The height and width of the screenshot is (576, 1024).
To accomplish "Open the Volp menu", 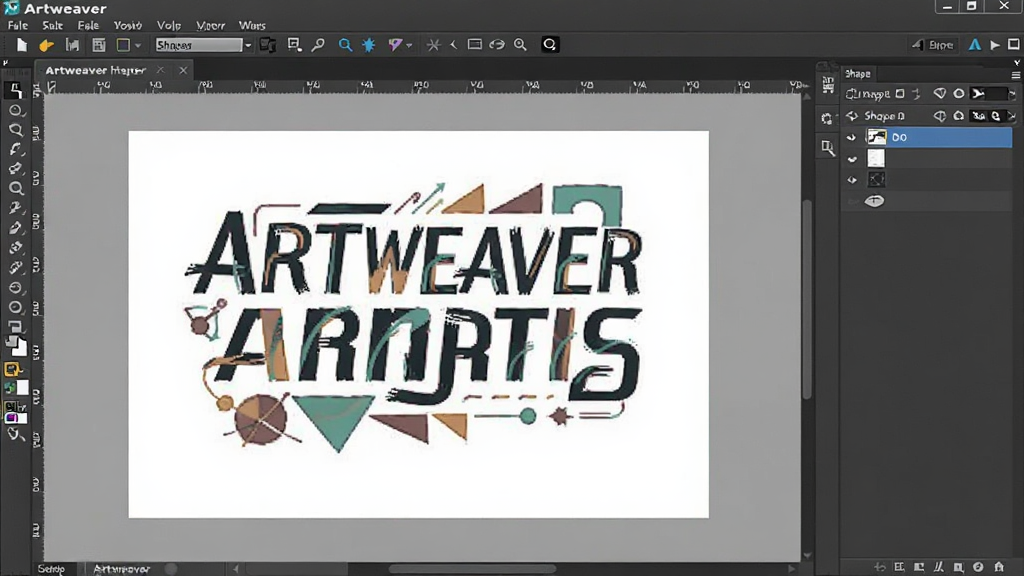I will [168, 25].
